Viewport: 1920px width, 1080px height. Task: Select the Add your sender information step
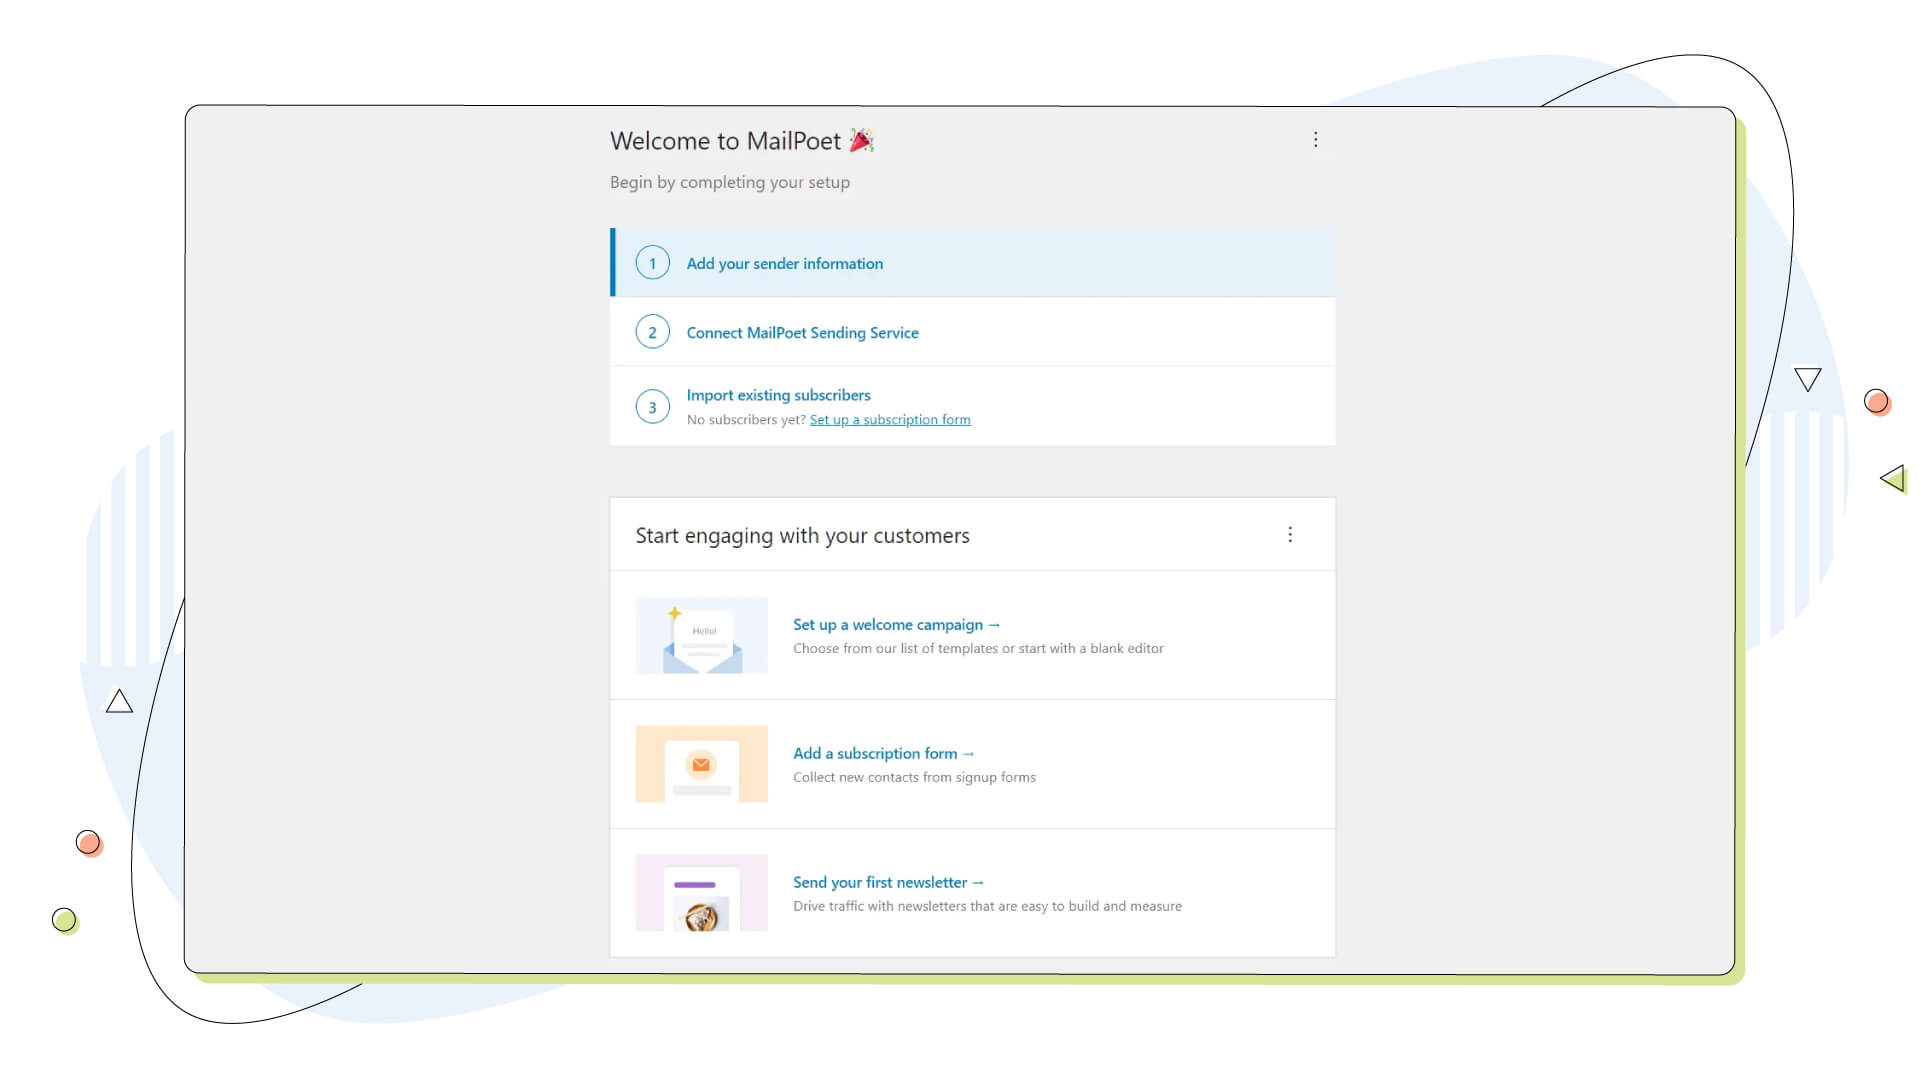[x=784, y=263]
